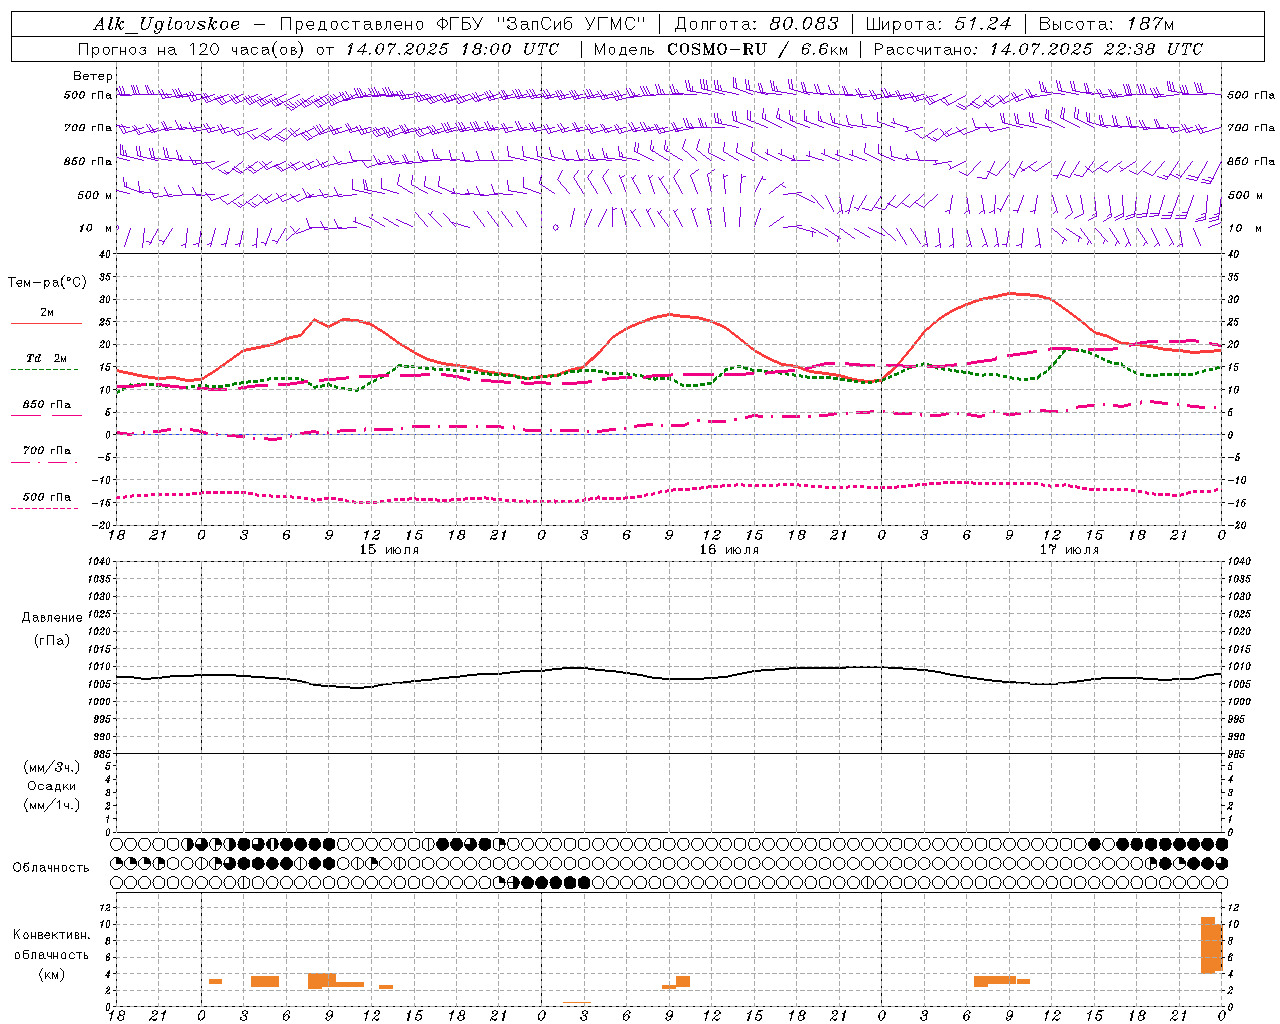
Task: Click the forecast start time '14.07.2025 18:00 UTC'
Action: [453, 49]
